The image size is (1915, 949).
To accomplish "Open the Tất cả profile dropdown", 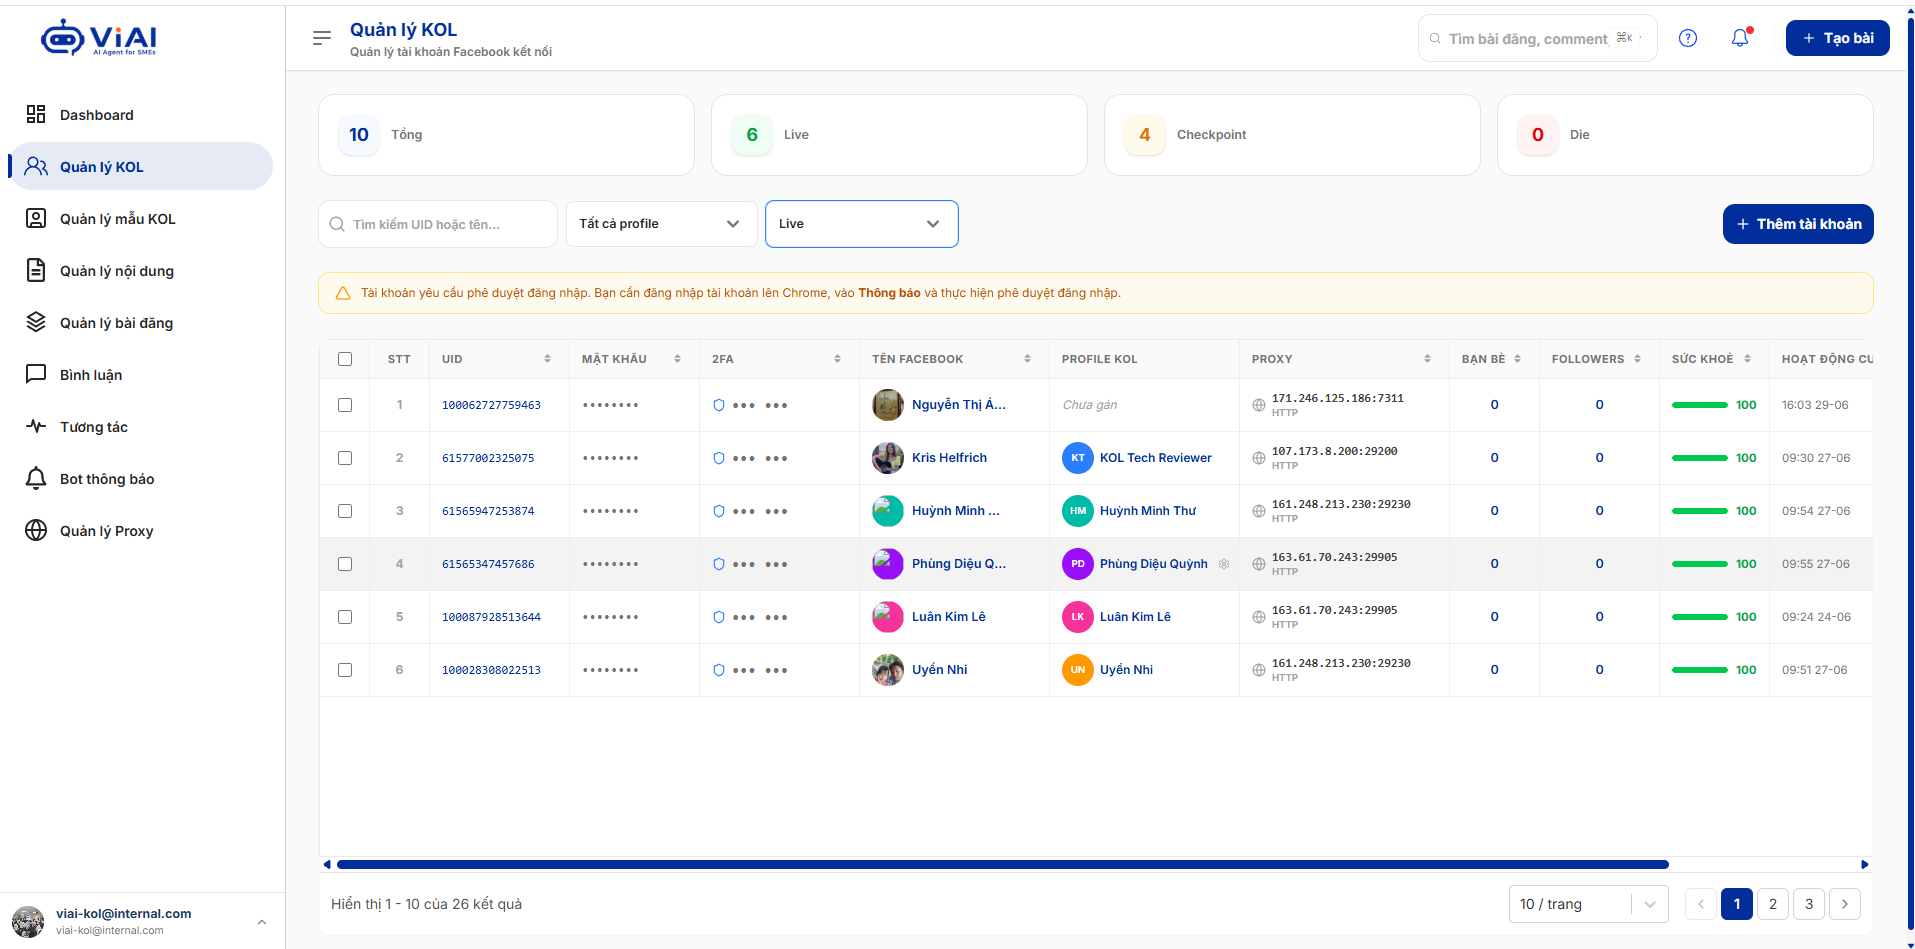I will [660, 224].
